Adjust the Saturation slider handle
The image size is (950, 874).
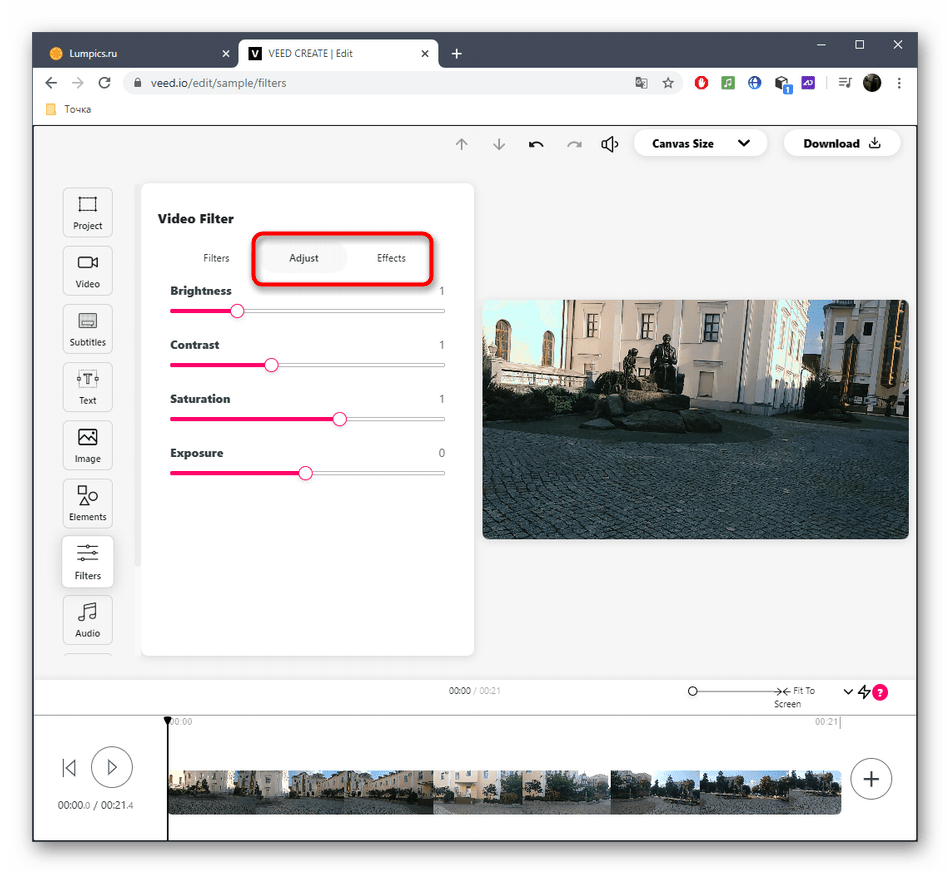pyautogui.click(x=340, y=419)
